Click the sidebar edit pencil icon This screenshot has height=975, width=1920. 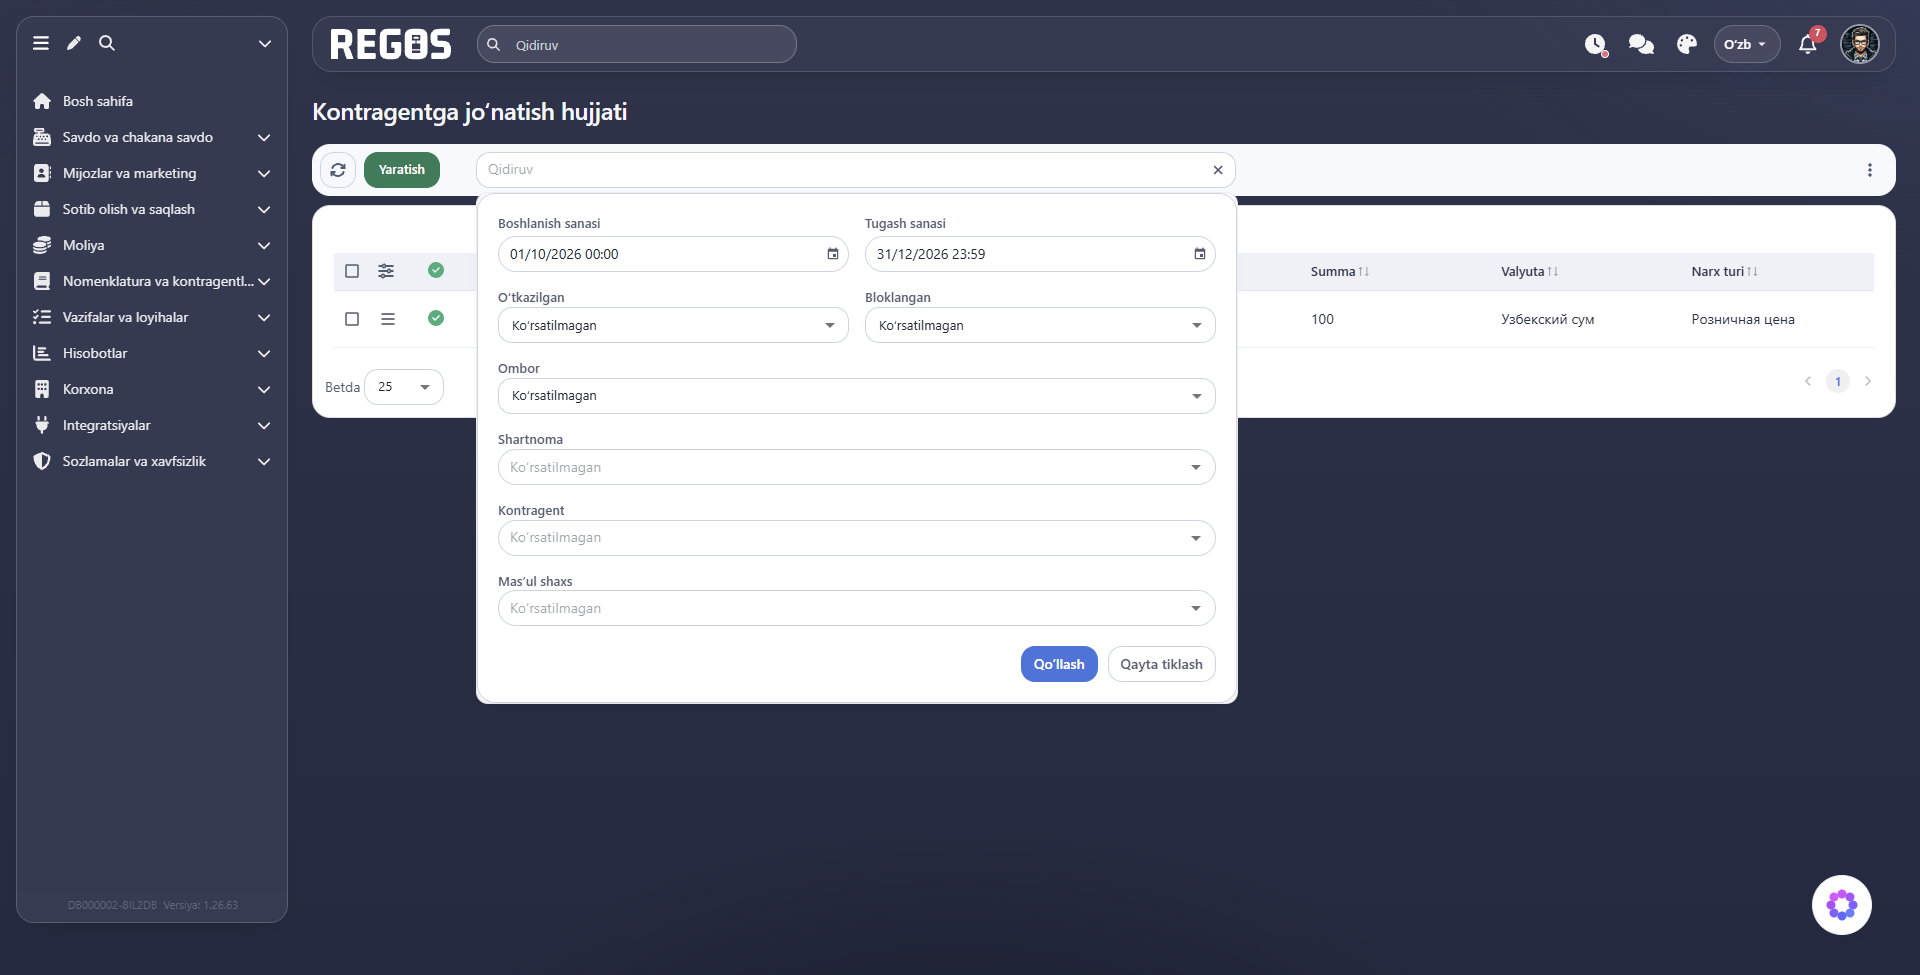pos(74,43)
